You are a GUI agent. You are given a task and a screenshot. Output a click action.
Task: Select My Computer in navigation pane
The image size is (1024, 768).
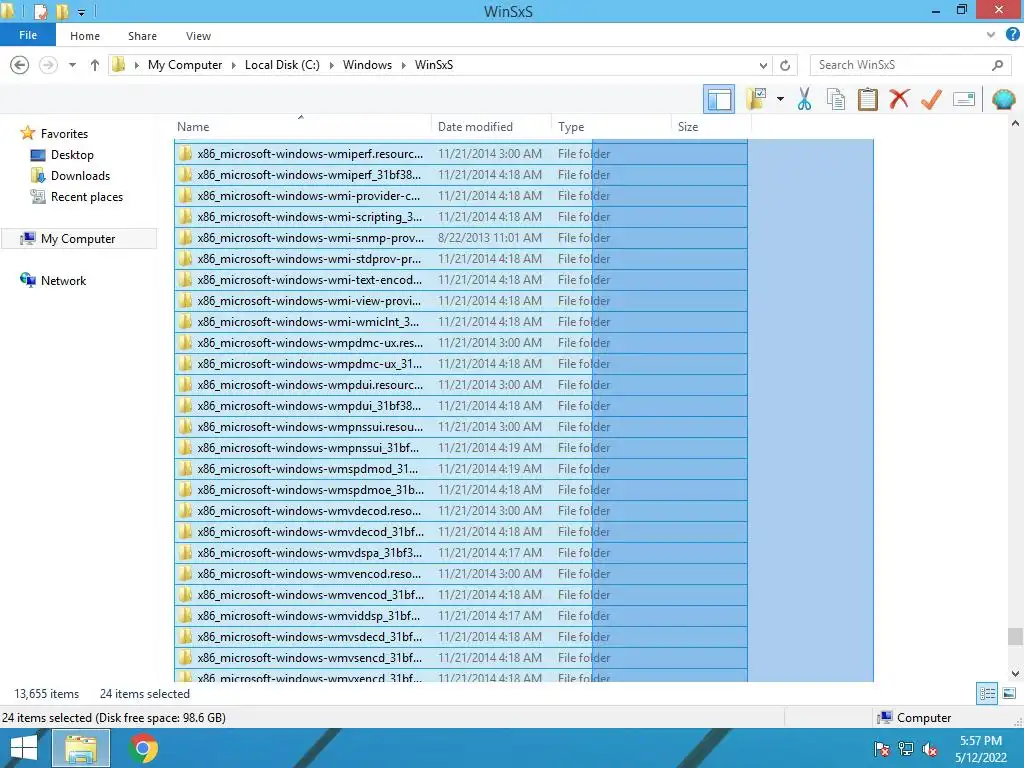click(x=78, y=238)
